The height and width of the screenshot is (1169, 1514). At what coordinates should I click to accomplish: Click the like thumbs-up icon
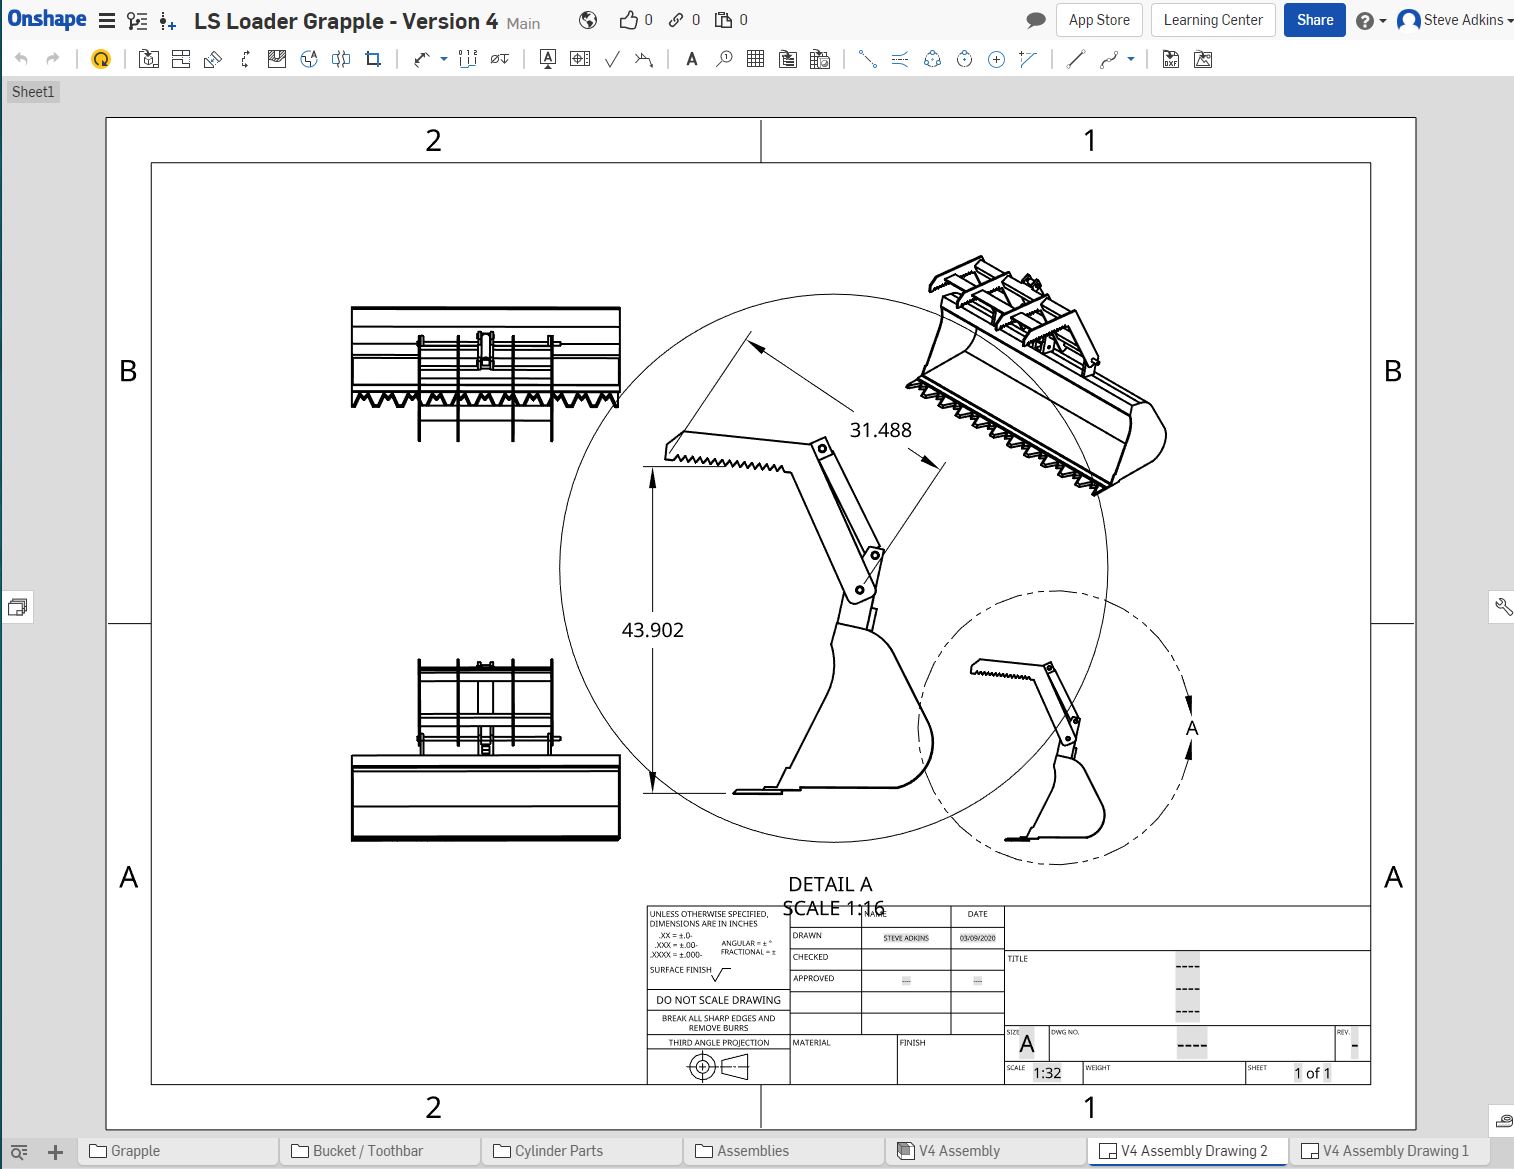click(628, 20)
